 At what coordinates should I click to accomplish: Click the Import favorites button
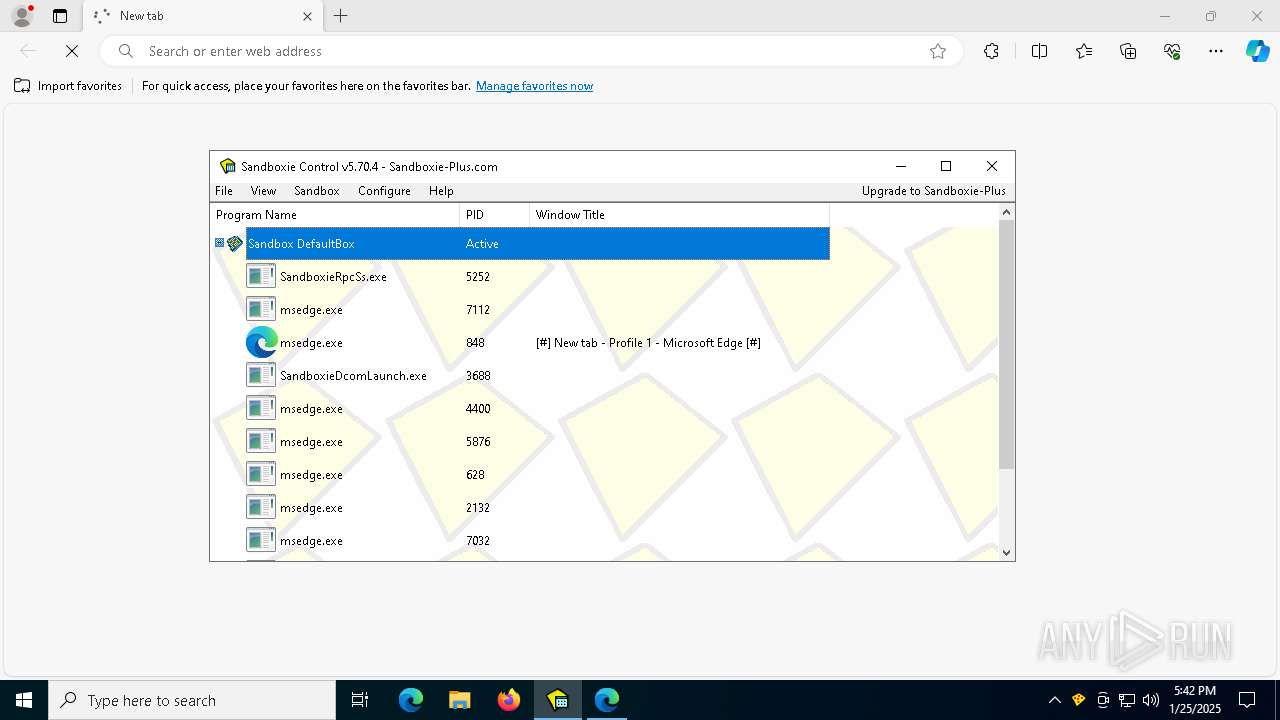68,86
